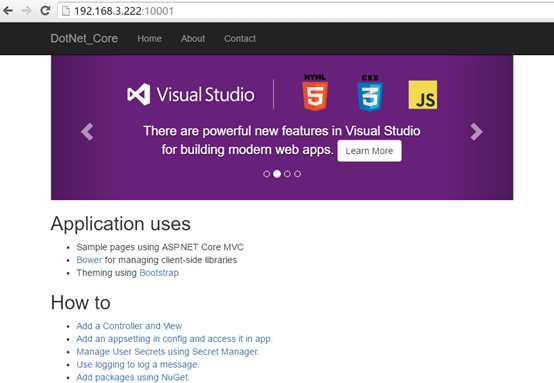
Task: Select the first carousel indicator dot
Action: (267, 174)
